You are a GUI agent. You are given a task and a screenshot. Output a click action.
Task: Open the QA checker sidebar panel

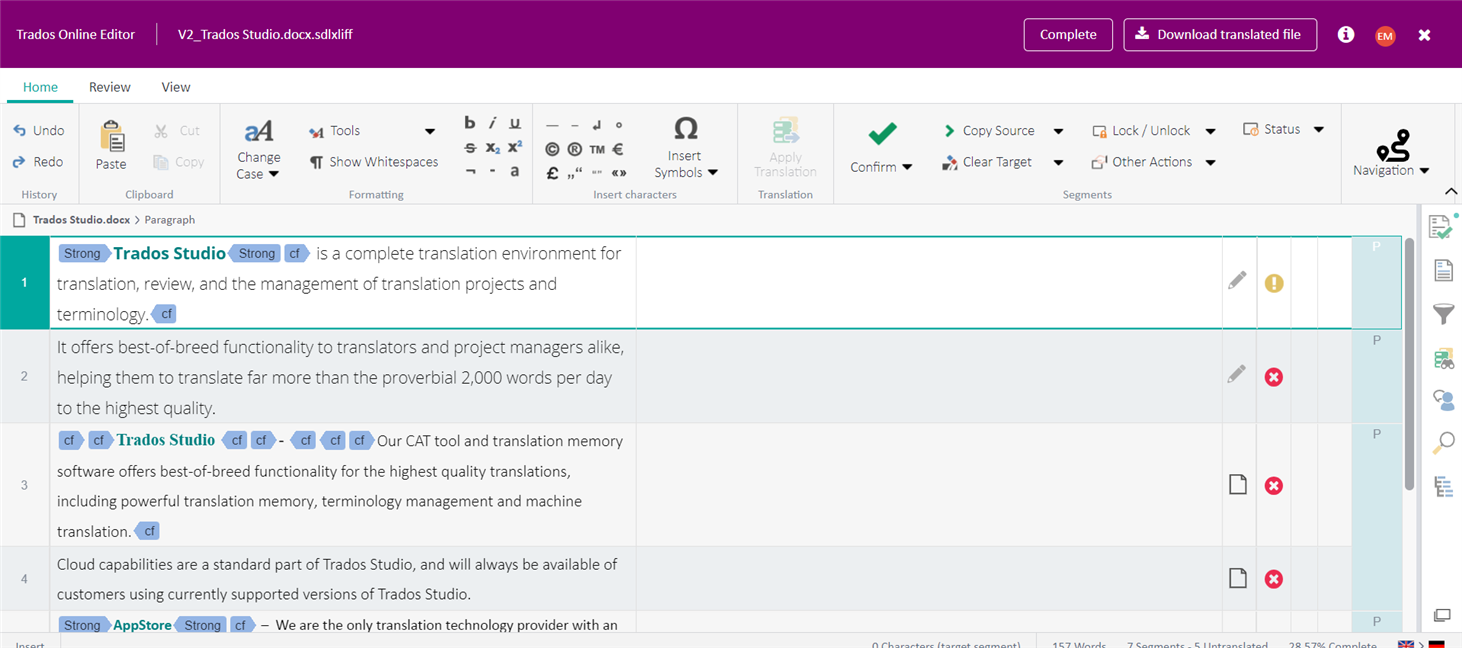[1442, 227]
